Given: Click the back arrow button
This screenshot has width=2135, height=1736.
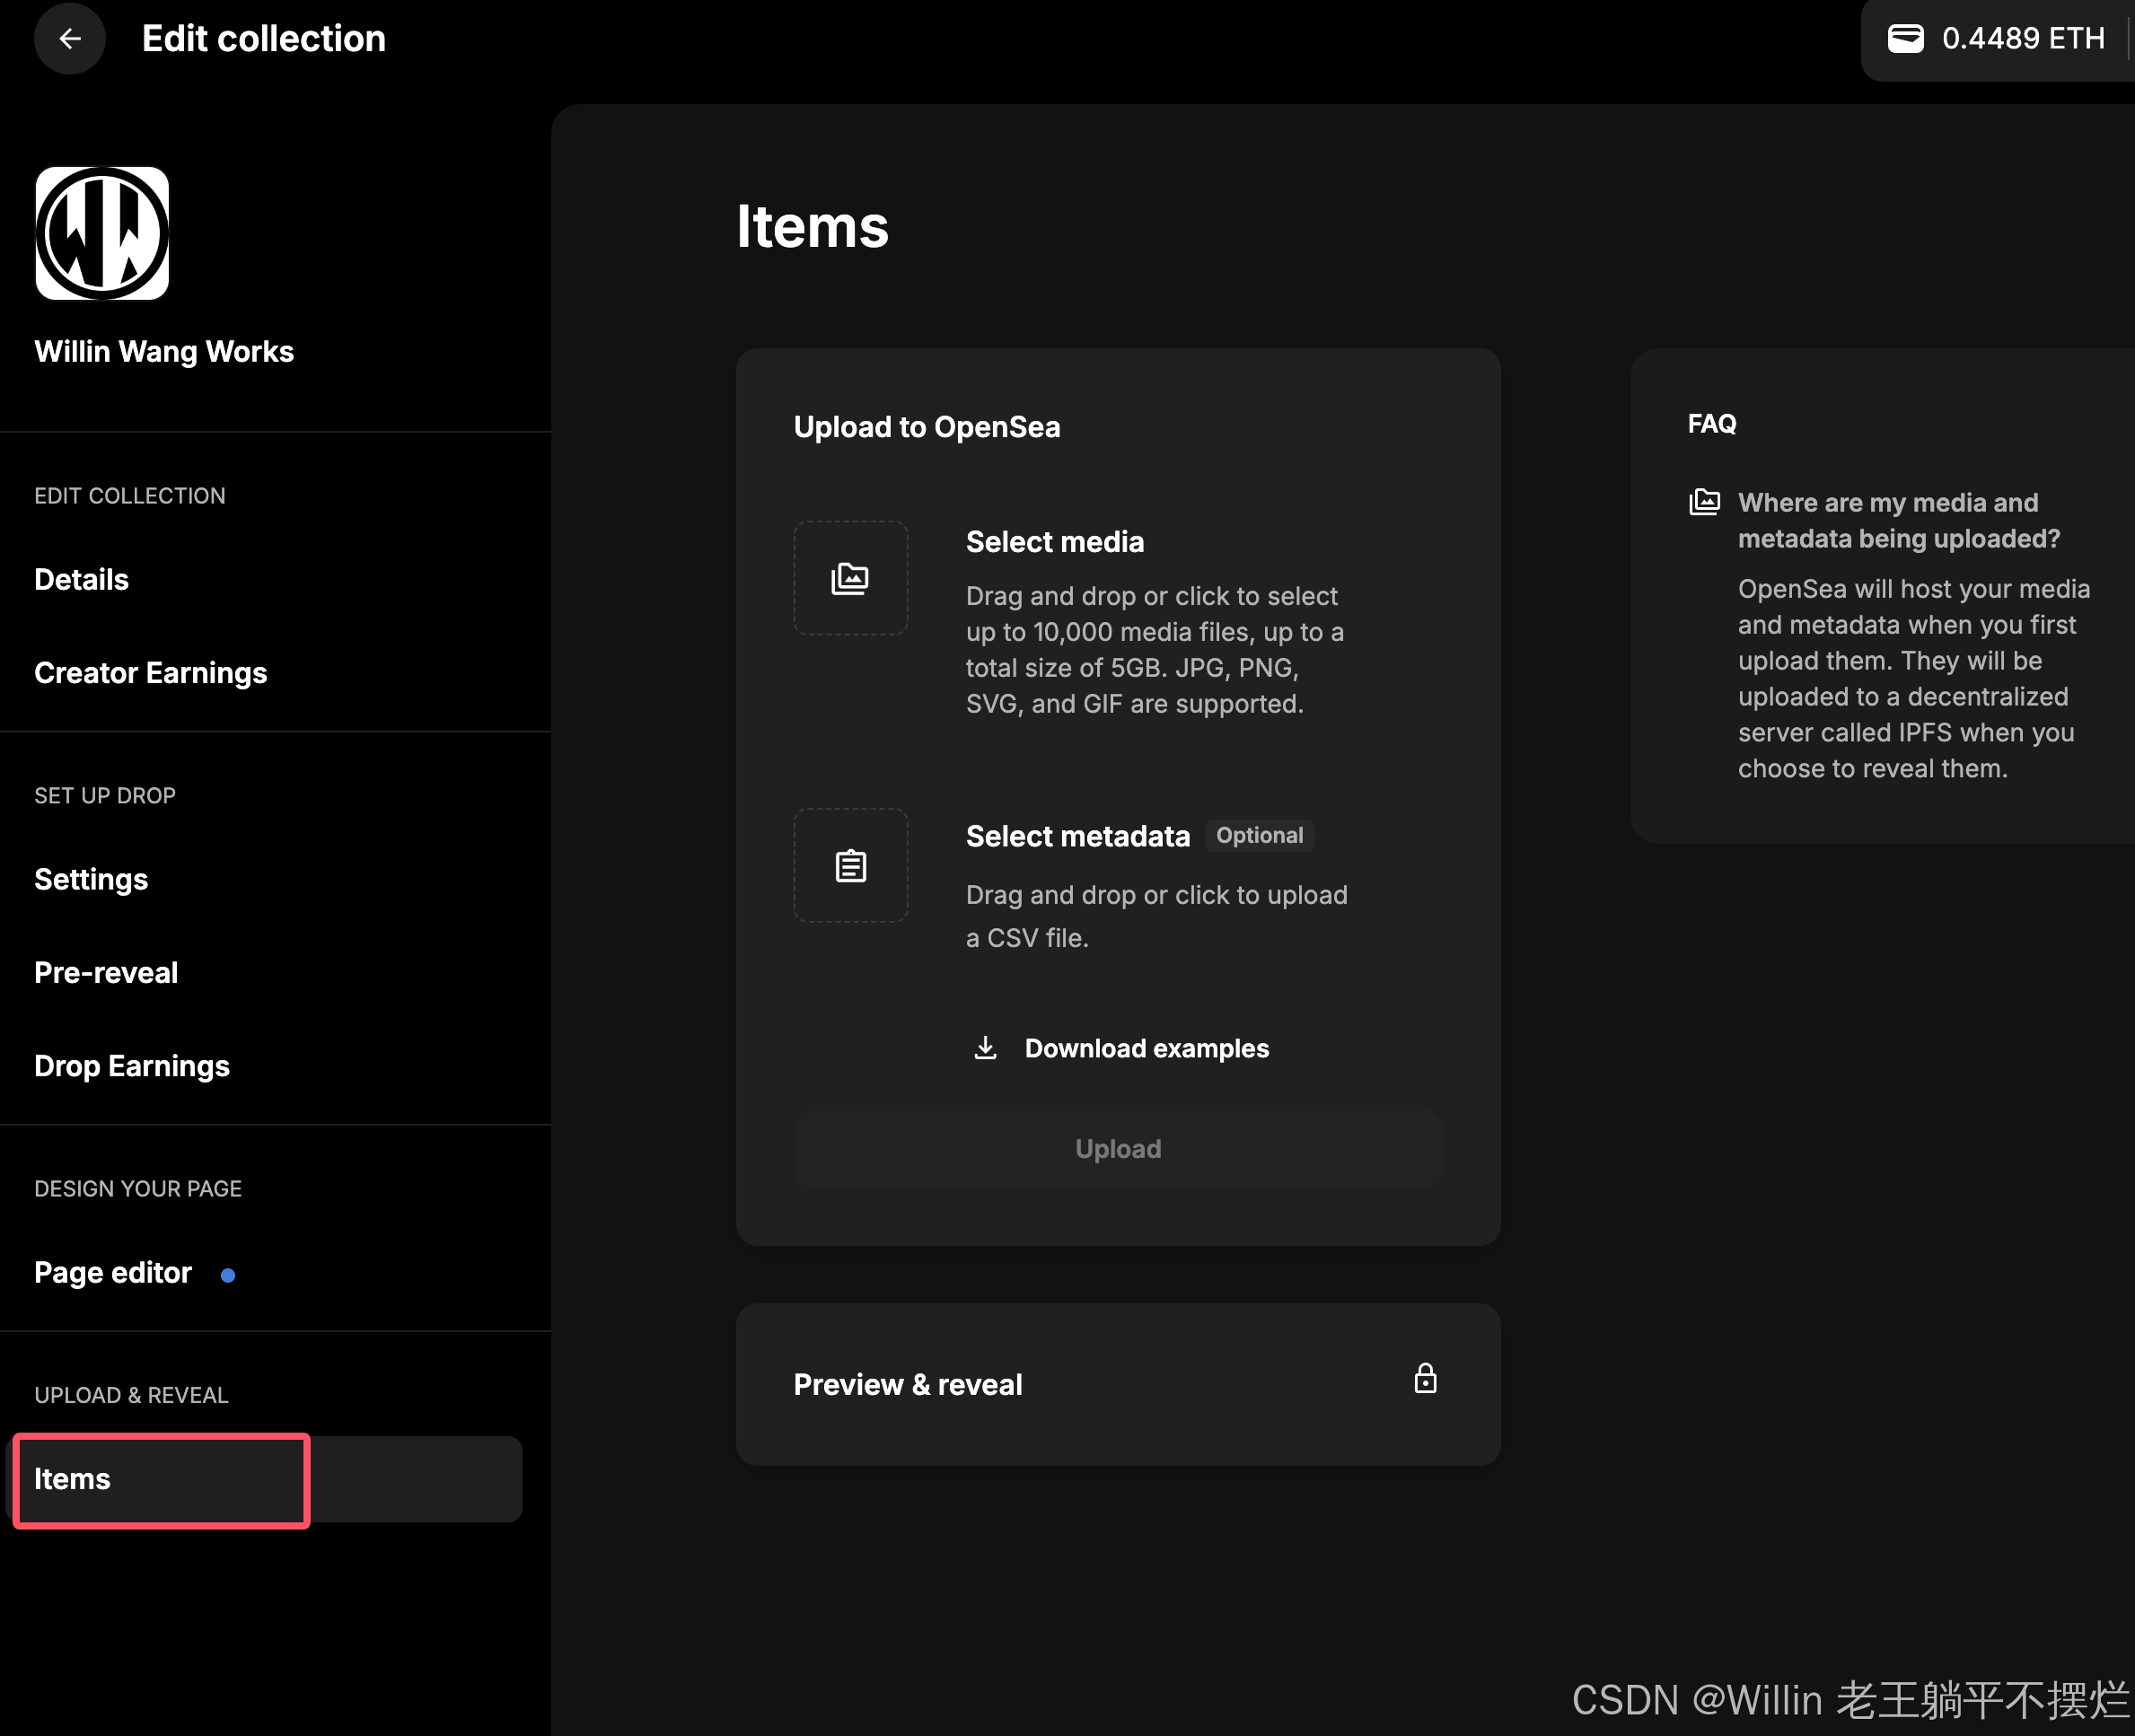Looking at the screenshot, I should [x=69, y=39].
